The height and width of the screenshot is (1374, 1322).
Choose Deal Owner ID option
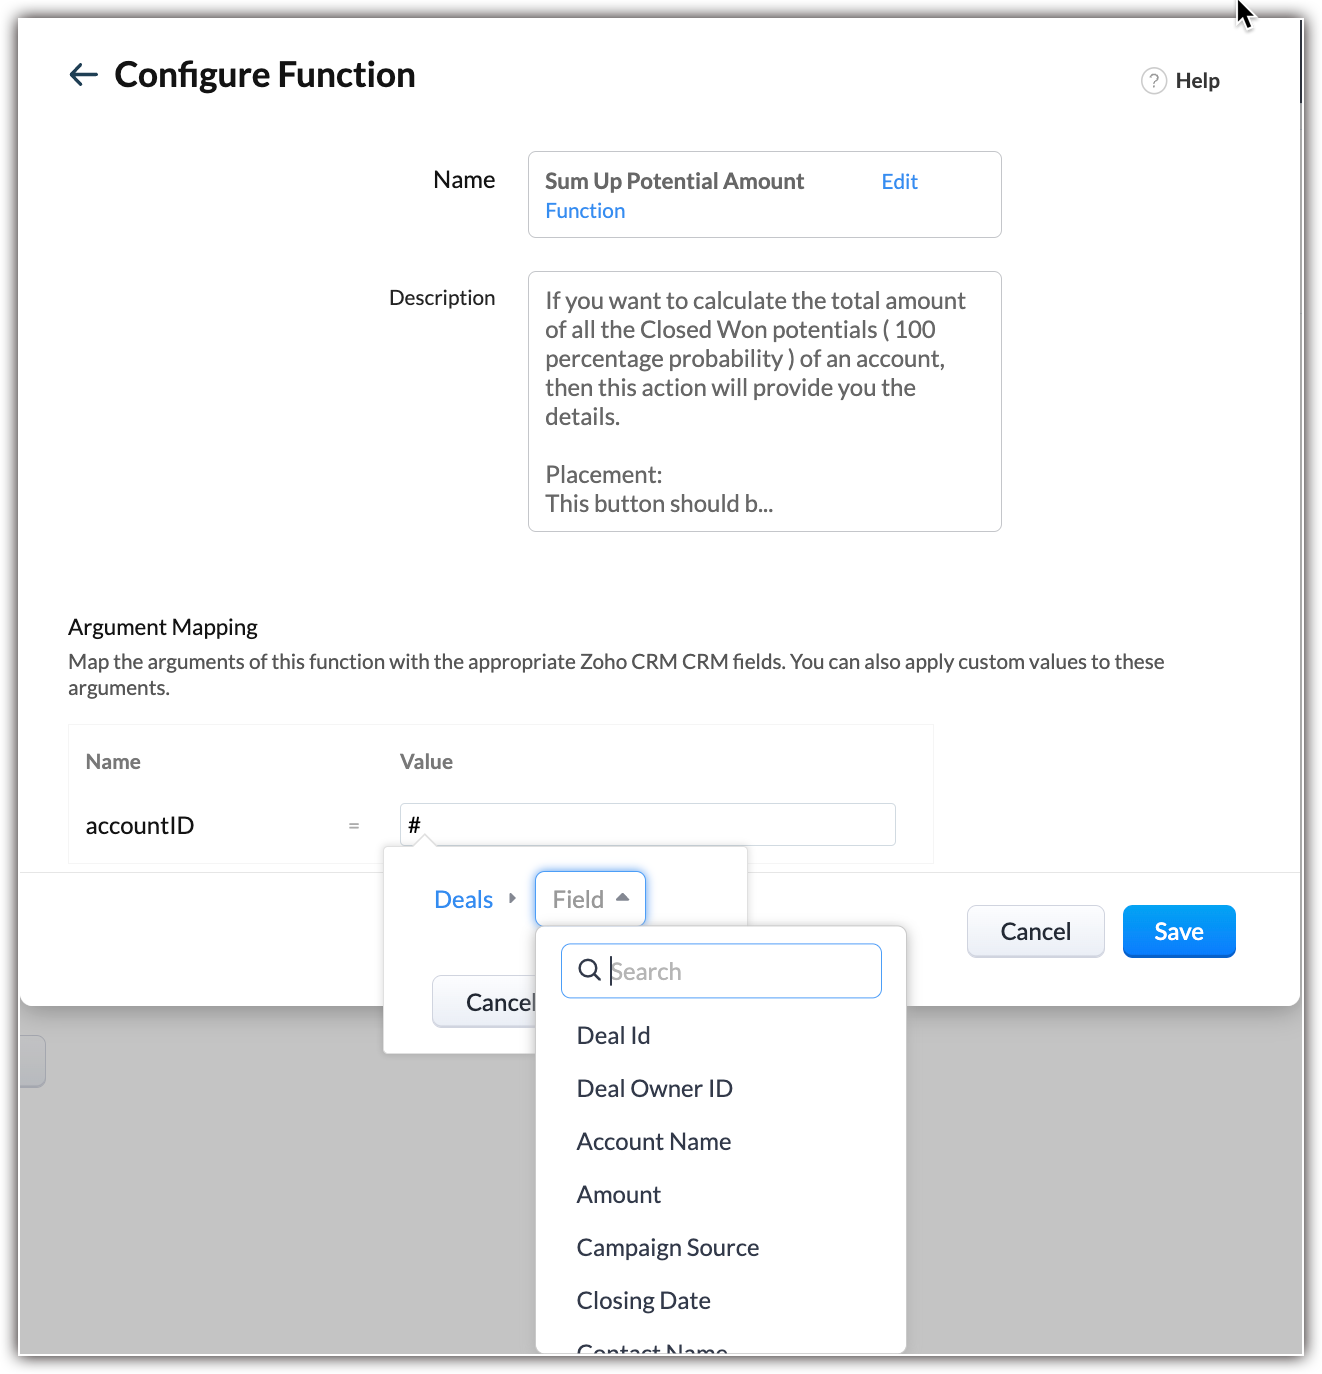click(x=655, y=1089)
